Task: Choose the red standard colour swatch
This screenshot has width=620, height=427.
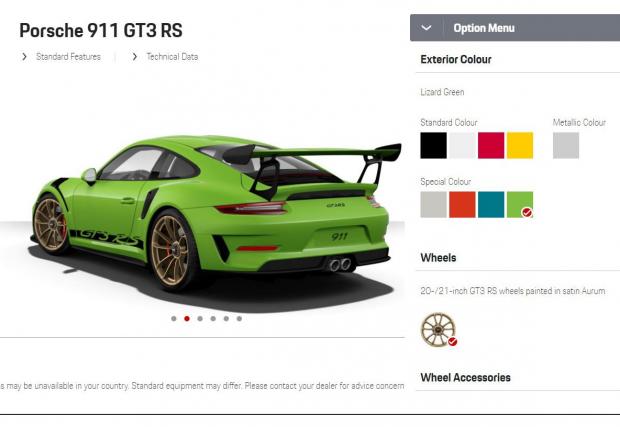Action: click(x=491, y=145)
